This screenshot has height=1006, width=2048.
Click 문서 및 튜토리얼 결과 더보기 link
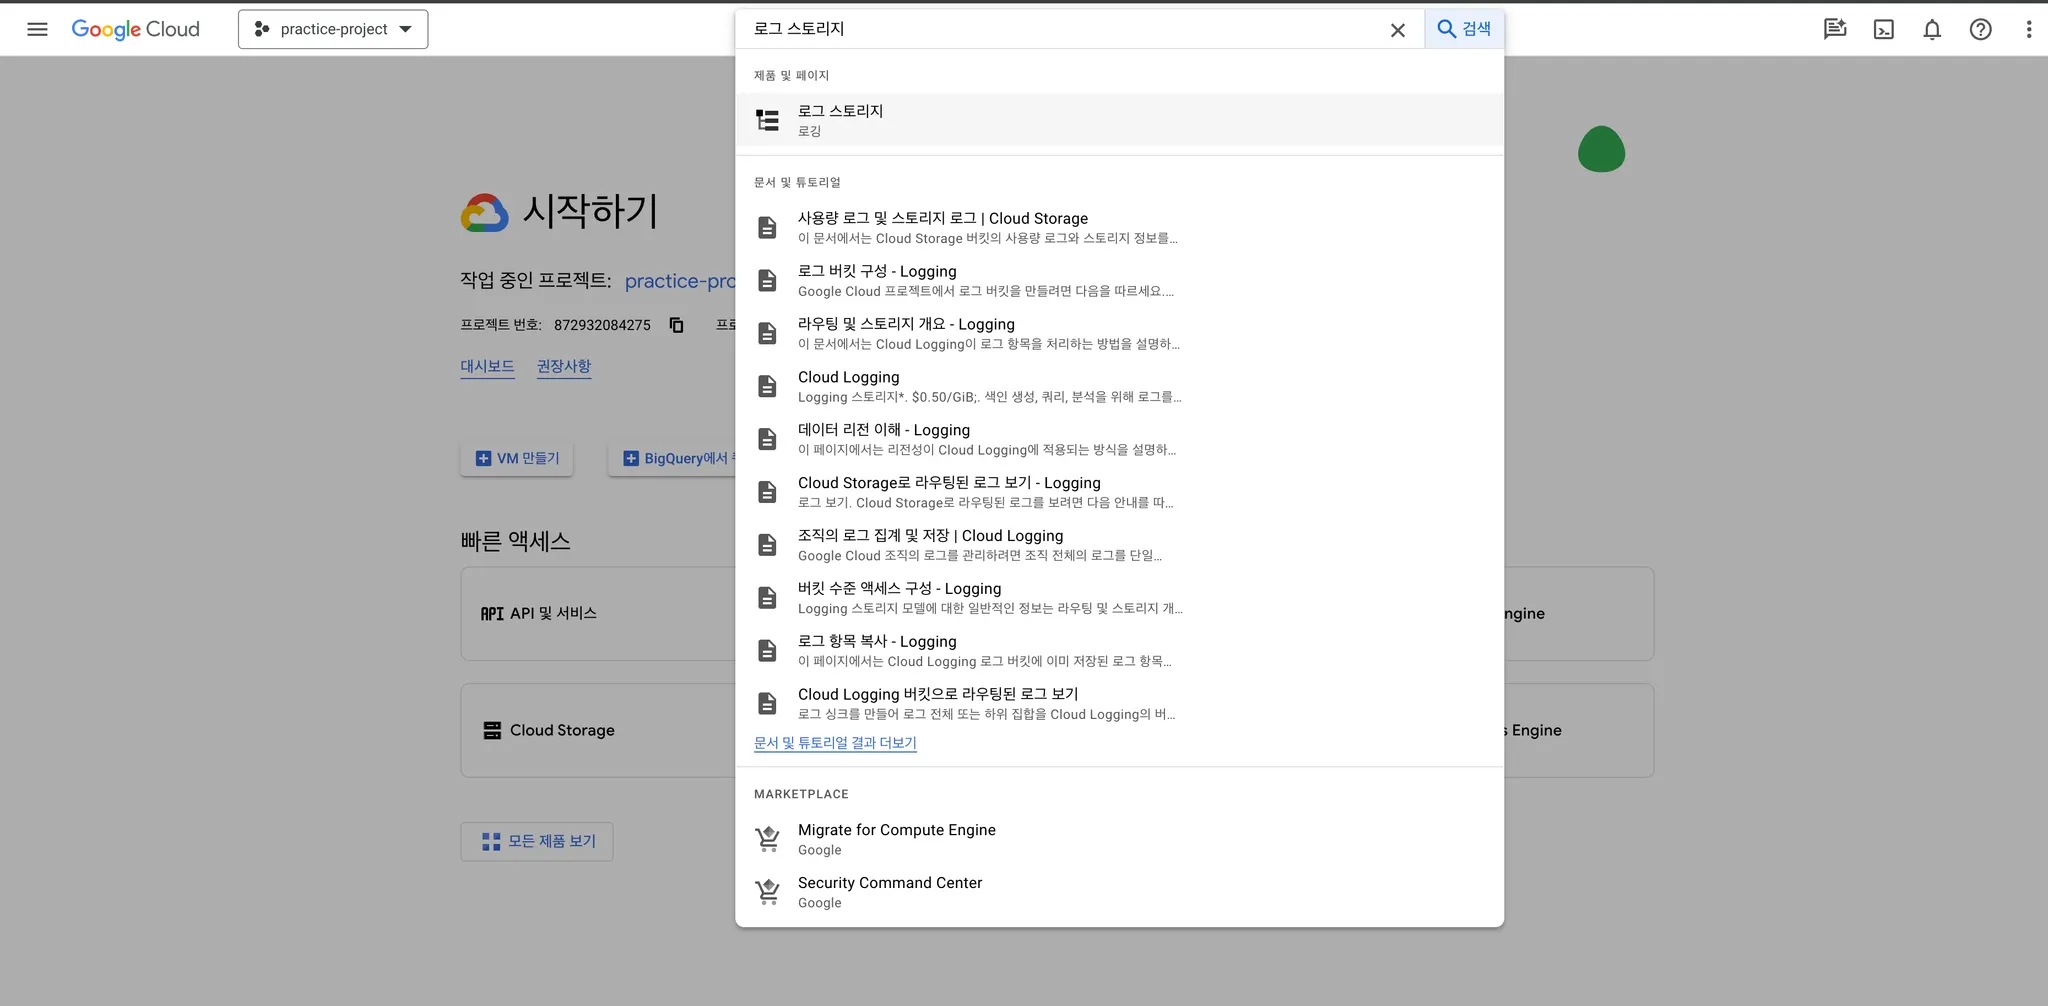coord(835,743)
